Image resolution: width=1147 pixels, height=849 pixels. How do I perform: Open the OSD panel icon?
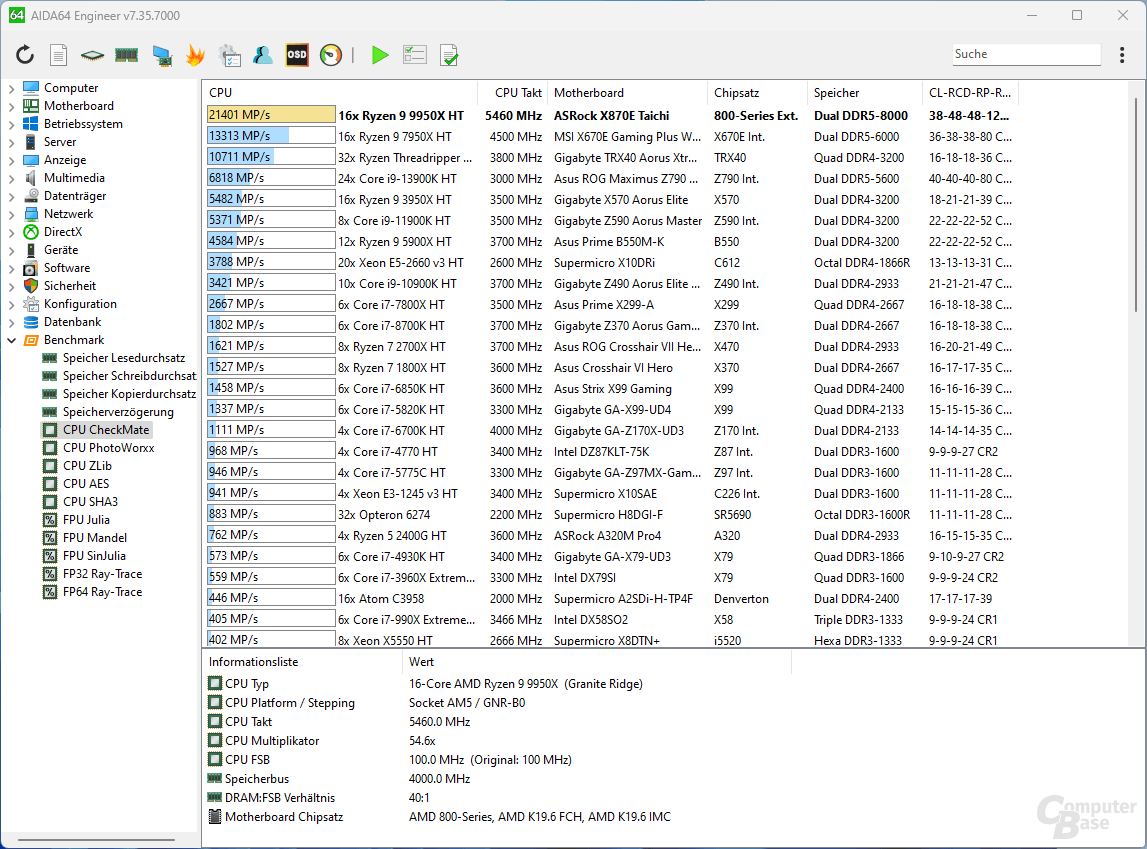(297, 55)
